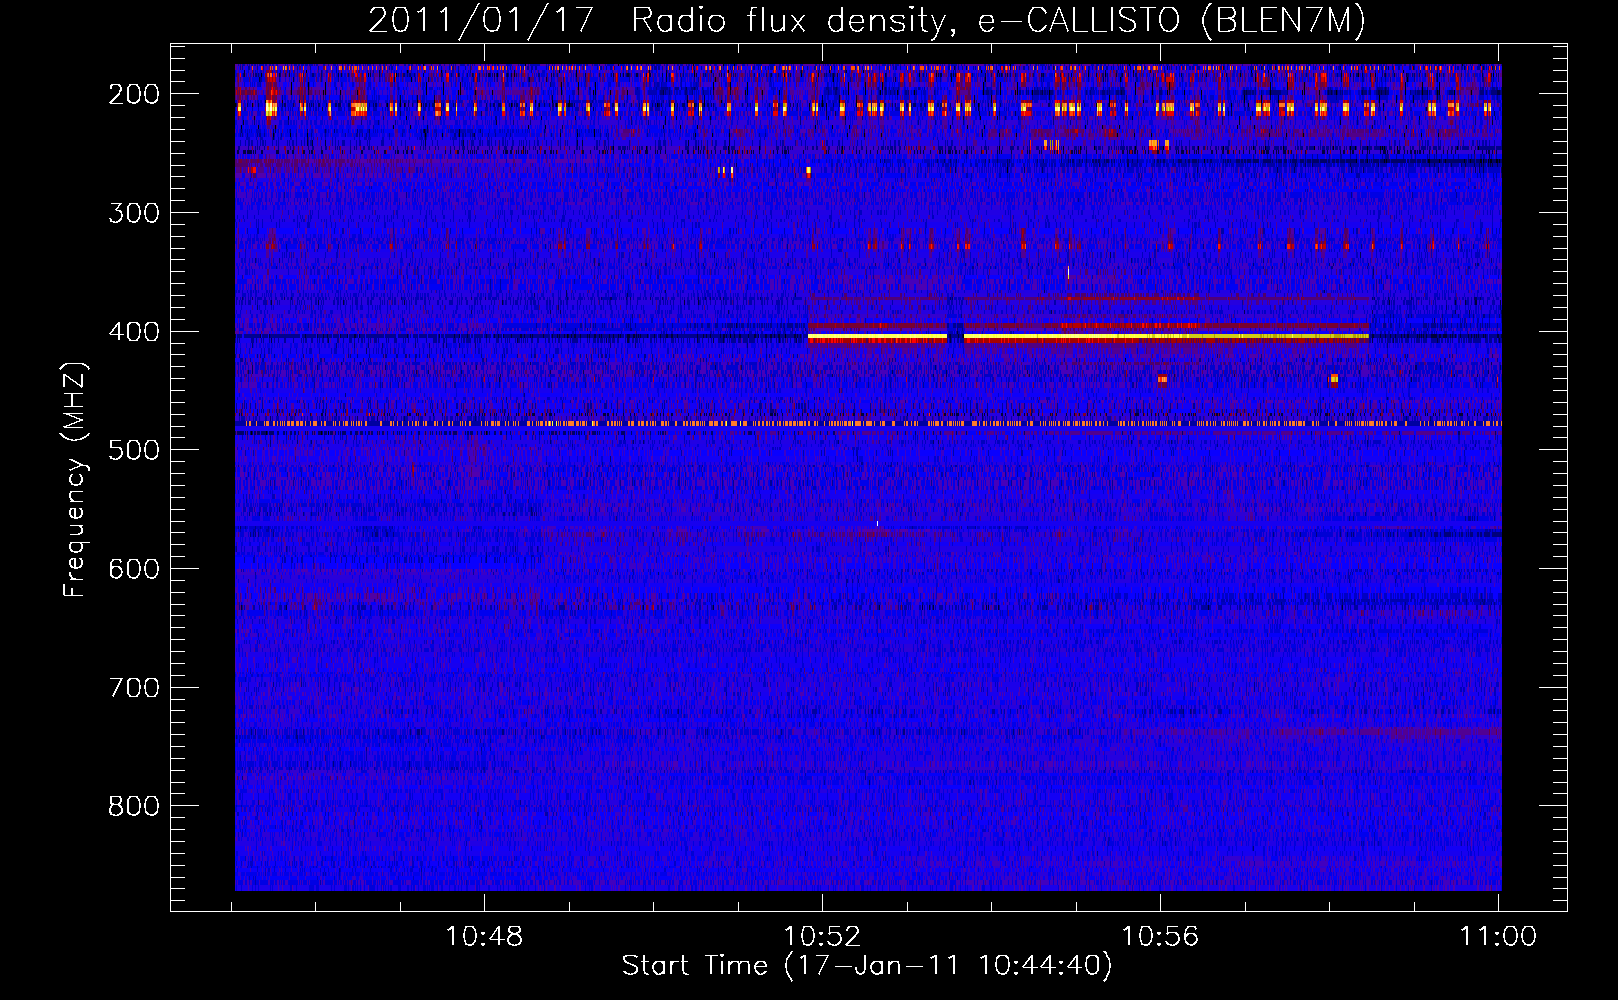Click the 400 frequency tick label

(133, 331)
